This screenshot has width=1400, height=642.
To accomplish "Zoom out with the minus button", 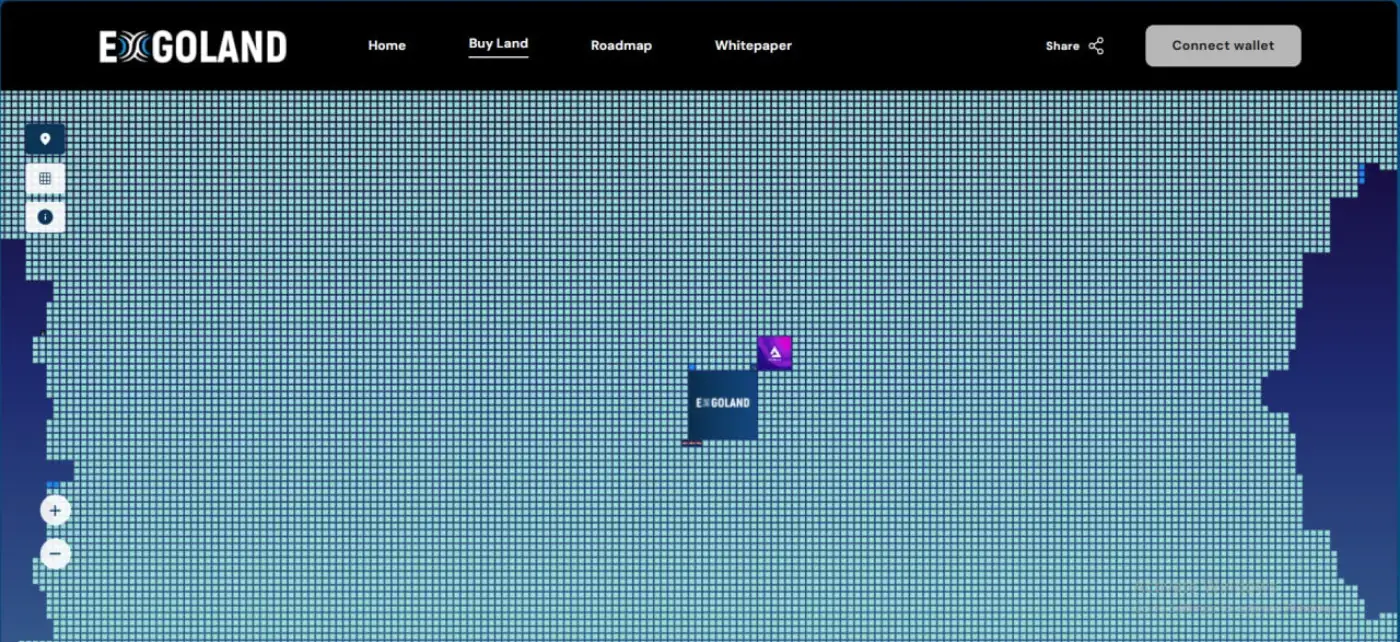I will [x=55, y=553].
